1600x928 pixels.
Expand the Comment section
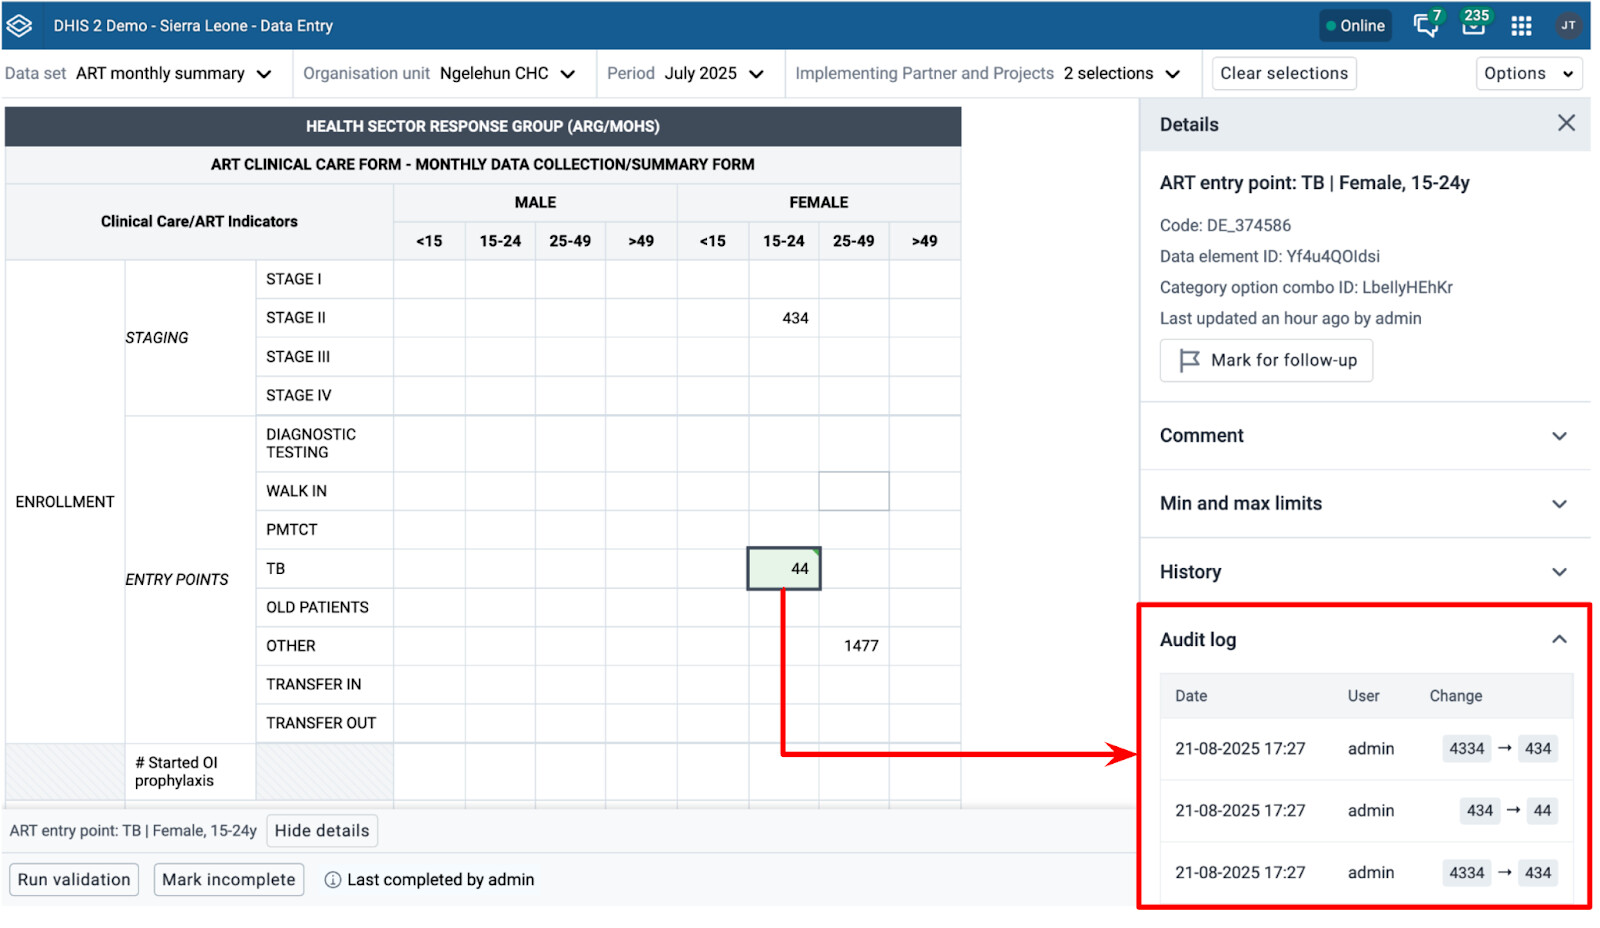[x=1364, y=436]
